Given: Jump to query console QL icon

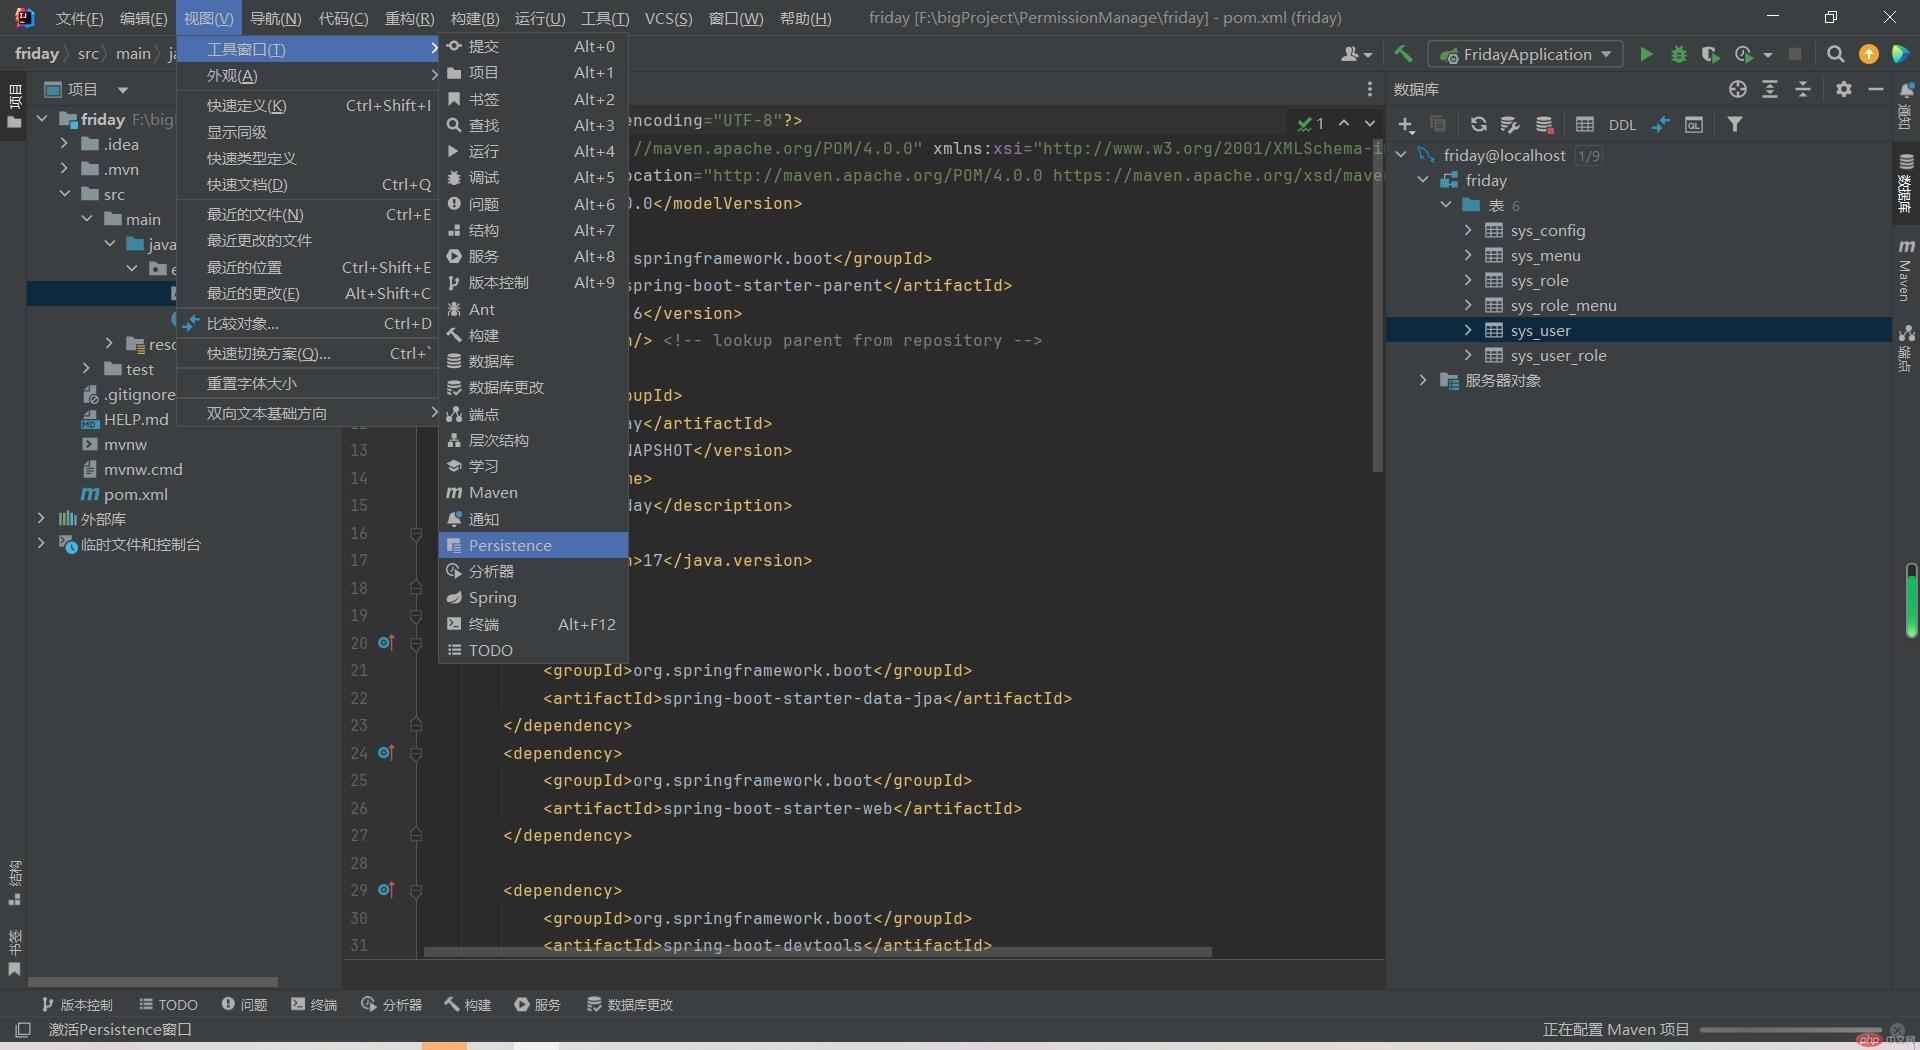Looking at the screenshot, I should 1694,125.
